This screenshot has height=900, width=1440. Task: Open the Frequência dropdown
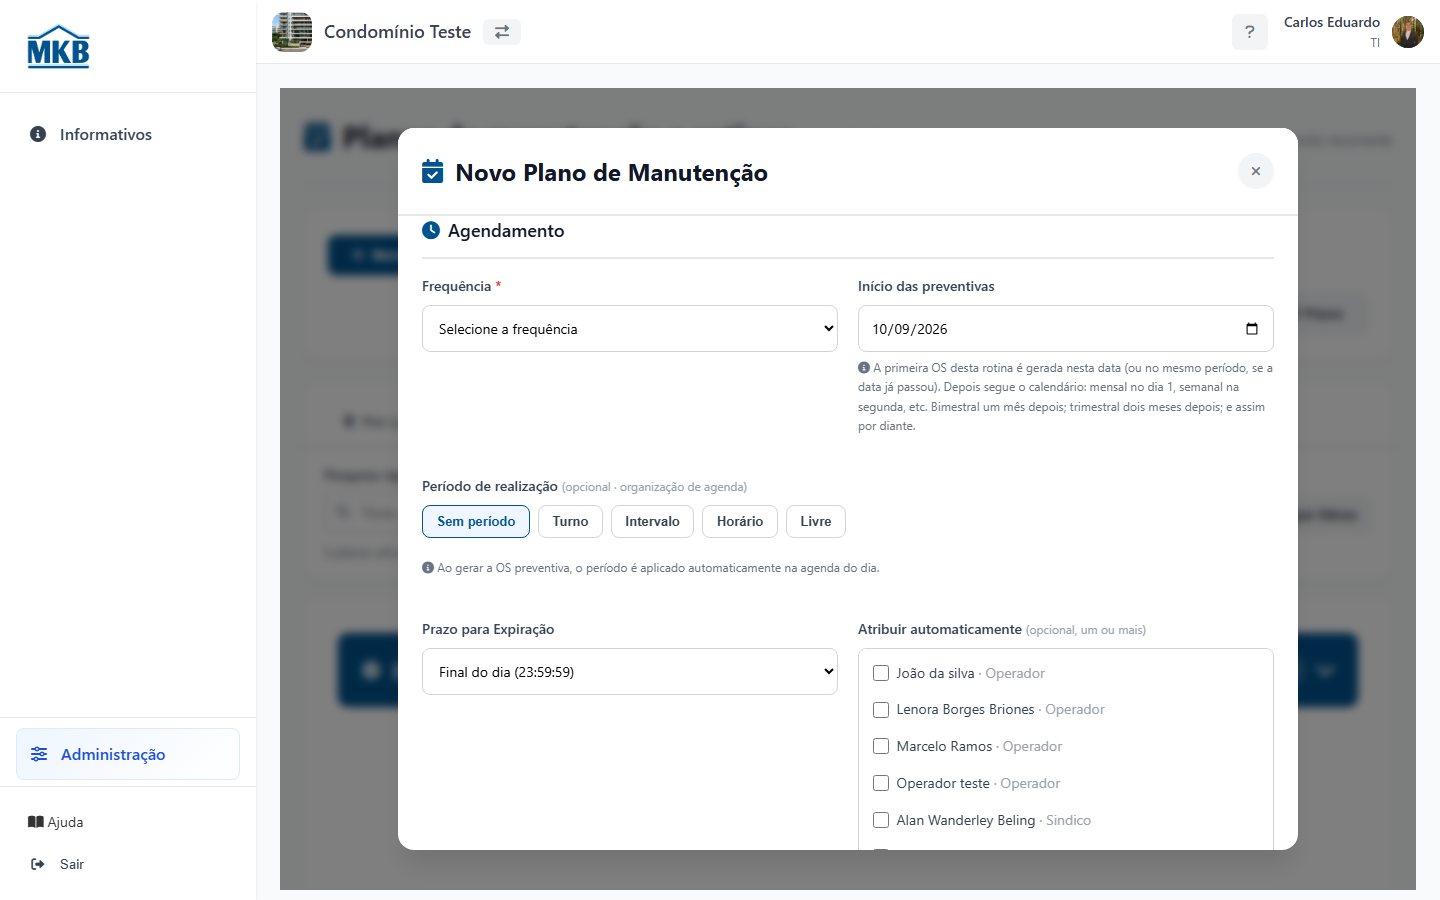point(630,329)
